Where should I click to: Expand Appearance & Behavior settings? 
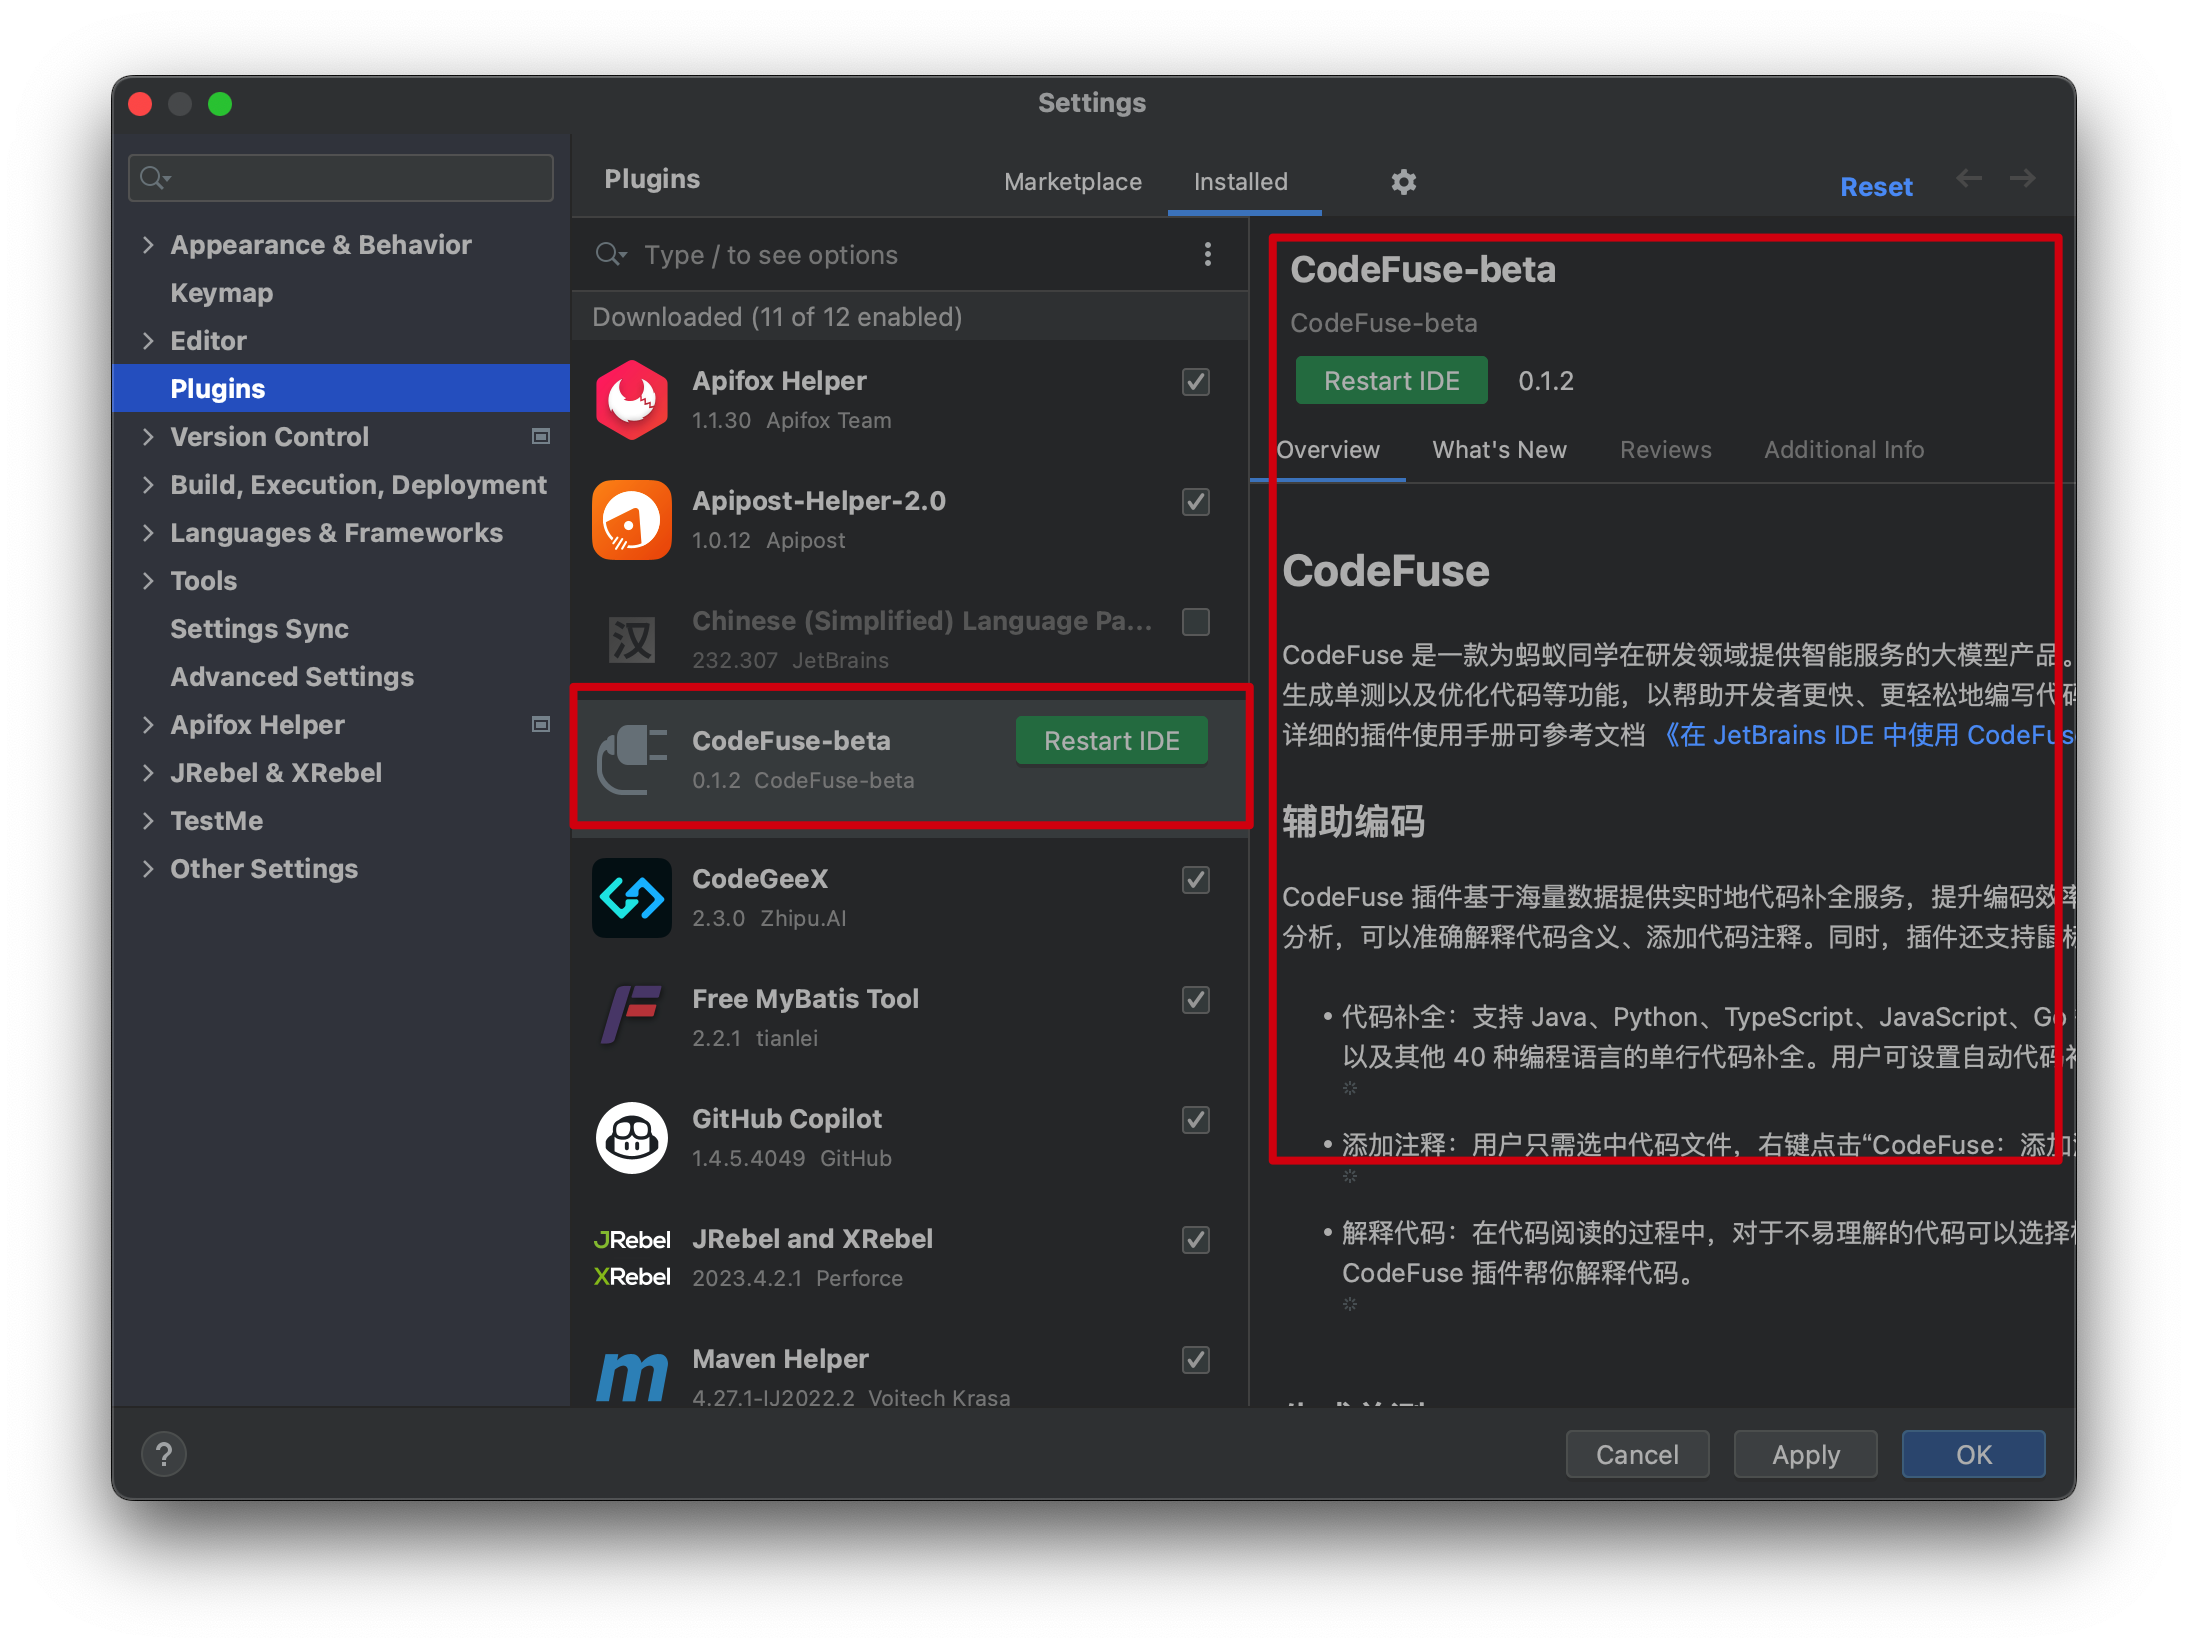(148, 245)
